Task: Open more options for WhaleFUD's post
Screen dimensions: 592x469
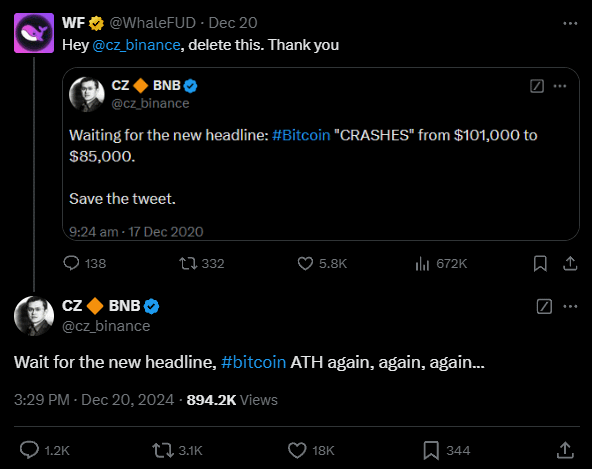Action: [570, 23]
